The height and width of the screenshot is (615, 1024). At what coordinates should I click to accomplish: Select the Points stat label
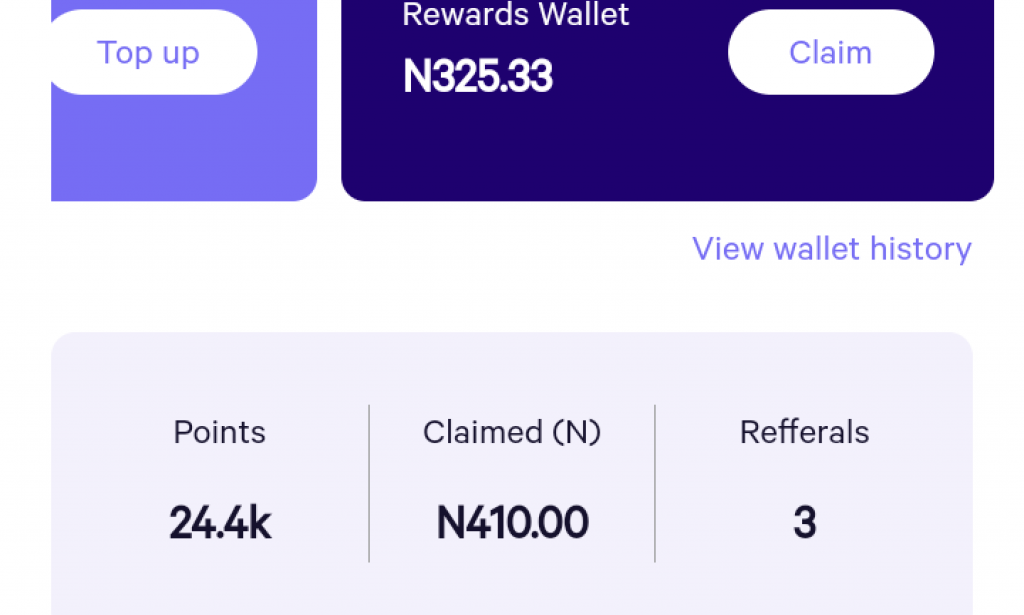[x=219, y=432]
